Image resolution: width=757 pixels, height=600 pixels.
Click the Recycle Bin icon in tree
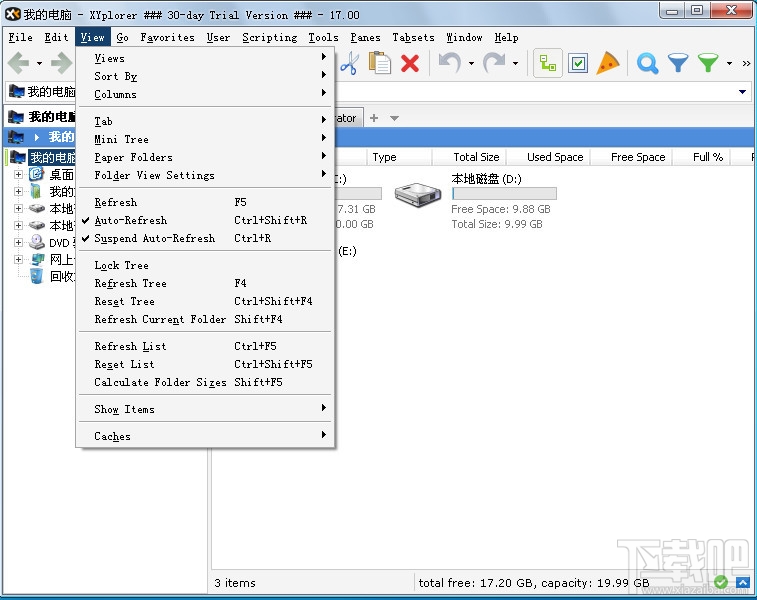click(36, 276)
